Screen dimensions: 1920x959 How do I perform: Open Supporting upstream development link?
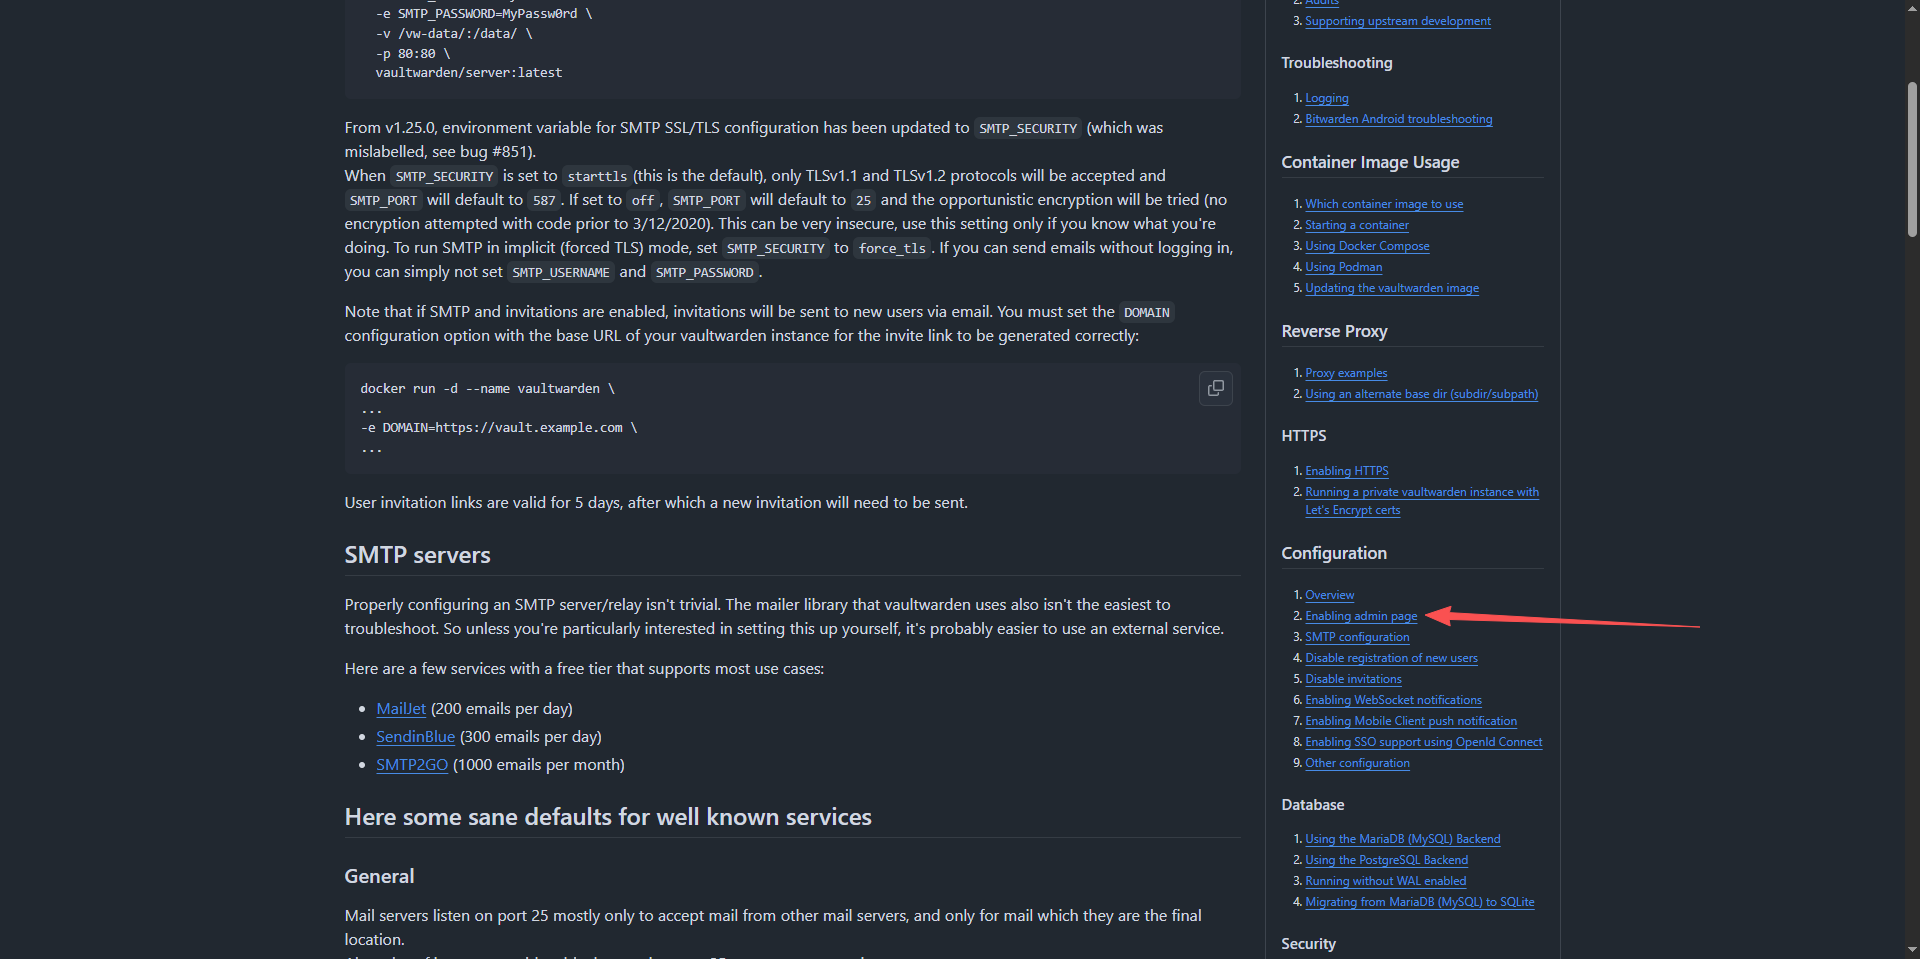click(1397, 21)
